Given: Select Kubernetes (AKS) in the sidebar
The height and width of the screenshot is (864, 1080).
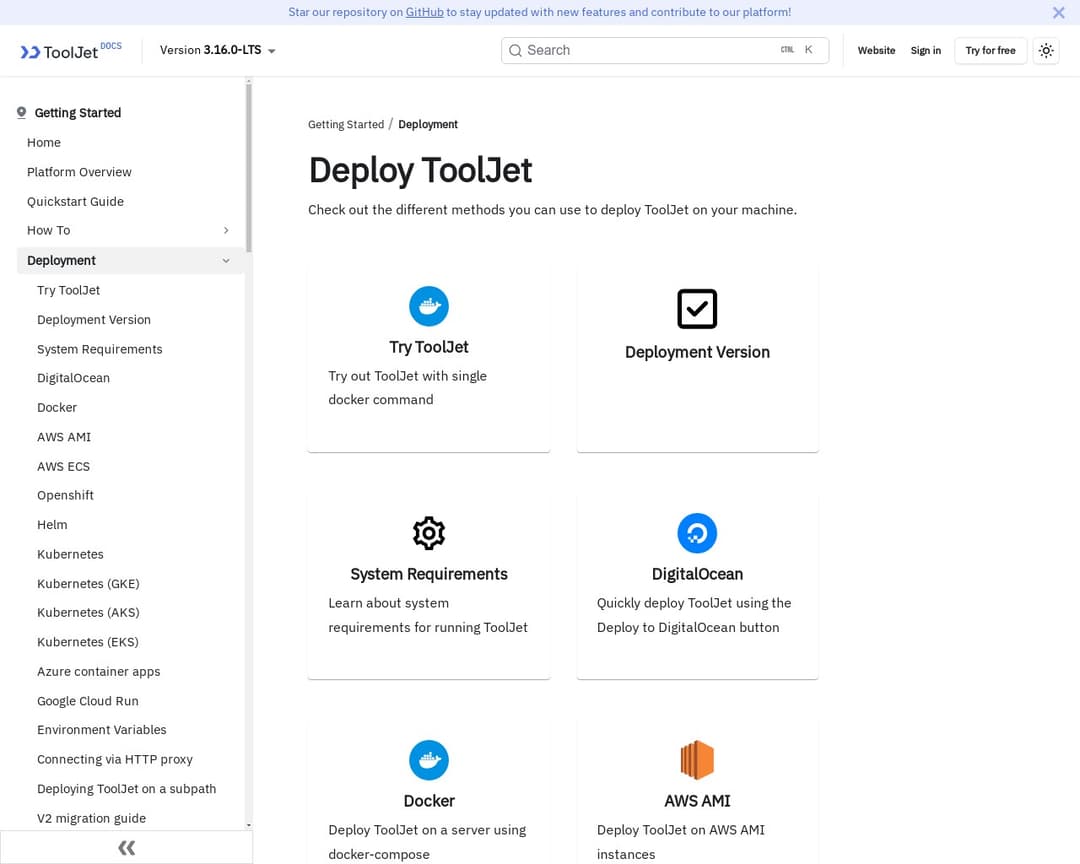Looking at the screenshot, I should pyautogui.click(x=88, y=613).
